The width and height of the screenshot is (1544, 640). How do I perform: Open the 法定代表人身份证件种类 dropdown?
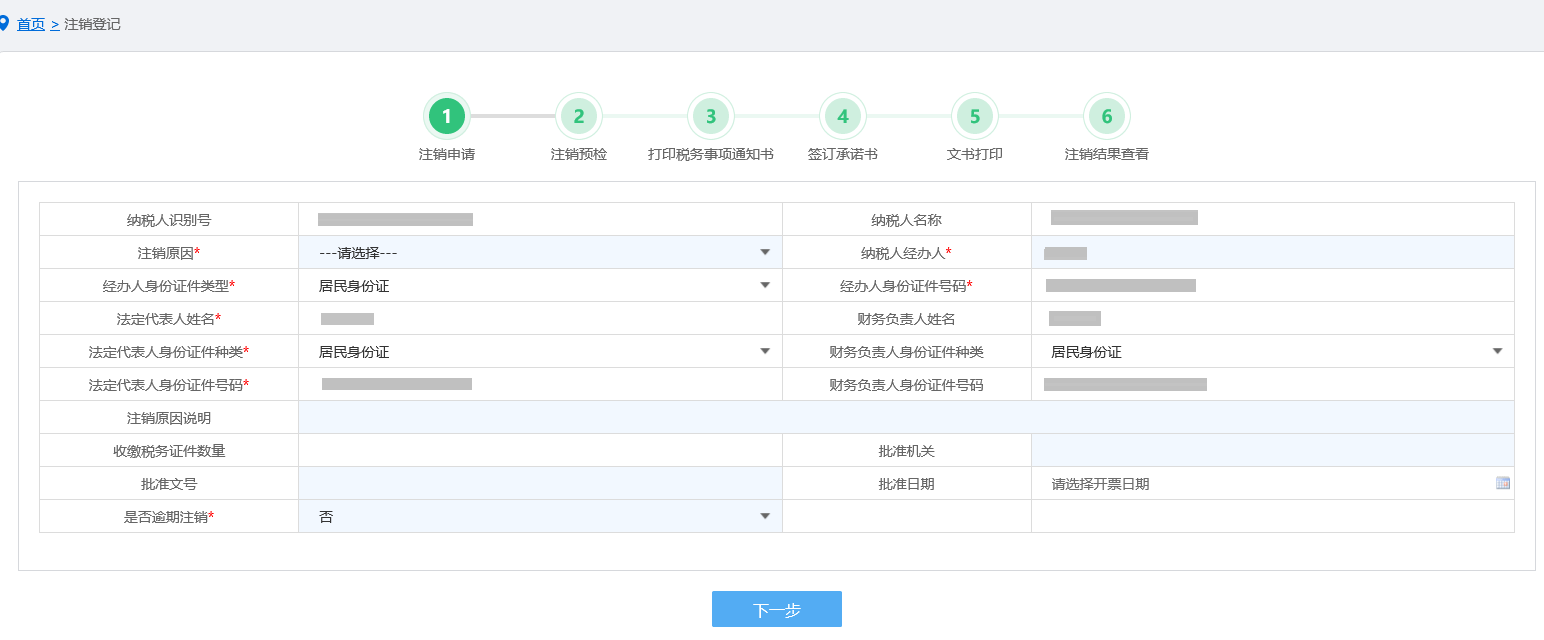[540, 352]
